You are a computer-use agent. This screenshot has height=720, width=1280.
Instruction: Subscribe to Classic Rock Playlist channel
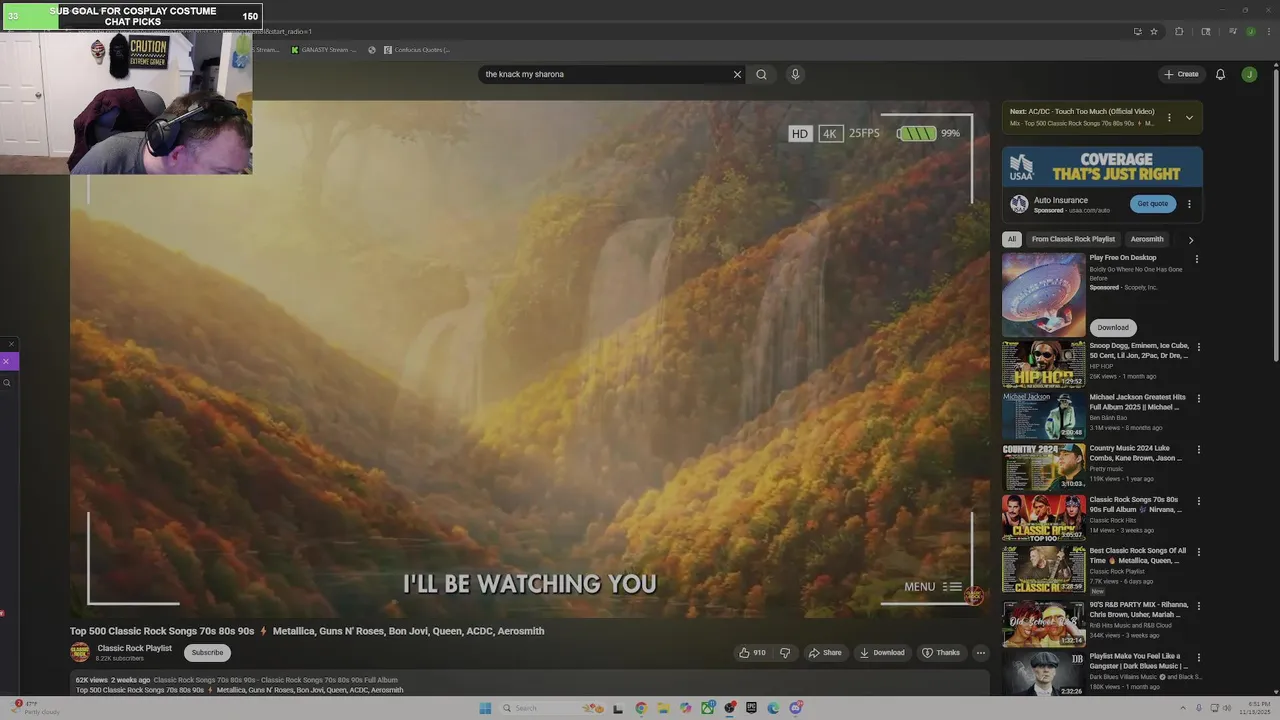[207, 652]
